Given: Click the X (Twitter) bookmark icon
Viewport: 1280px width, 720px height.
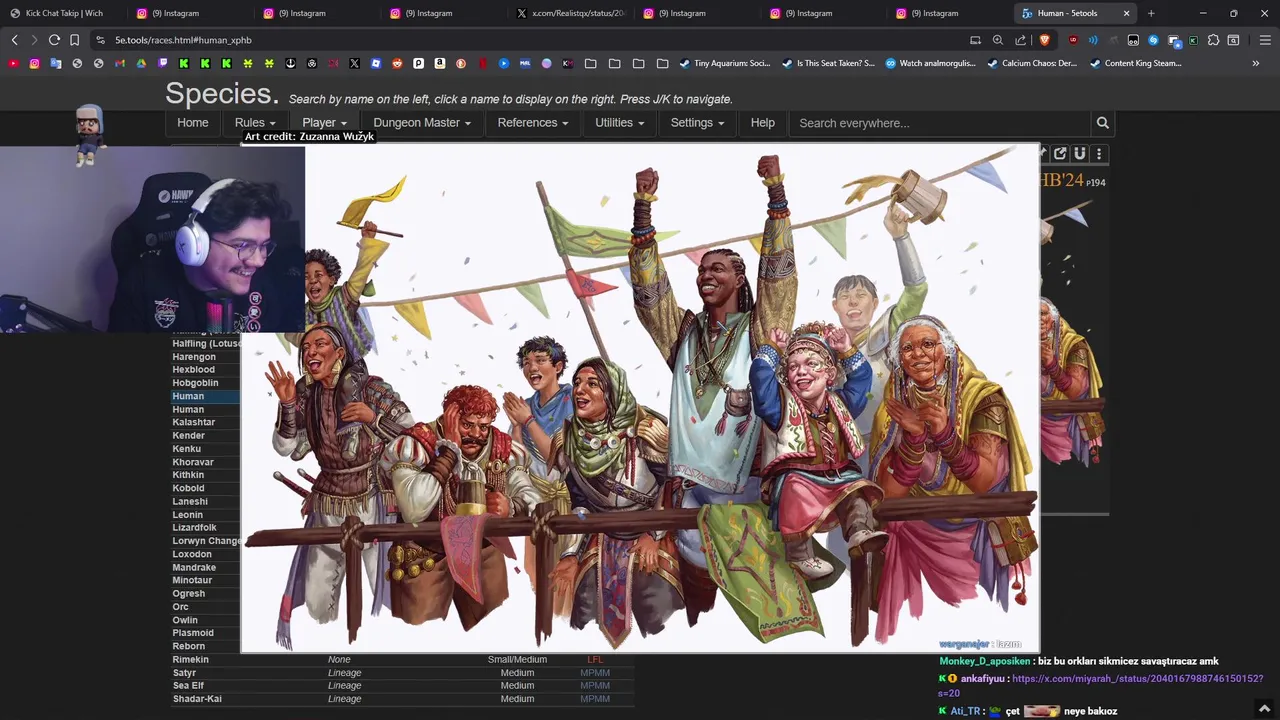Looking at the screenshot, I should pos(354,63).
